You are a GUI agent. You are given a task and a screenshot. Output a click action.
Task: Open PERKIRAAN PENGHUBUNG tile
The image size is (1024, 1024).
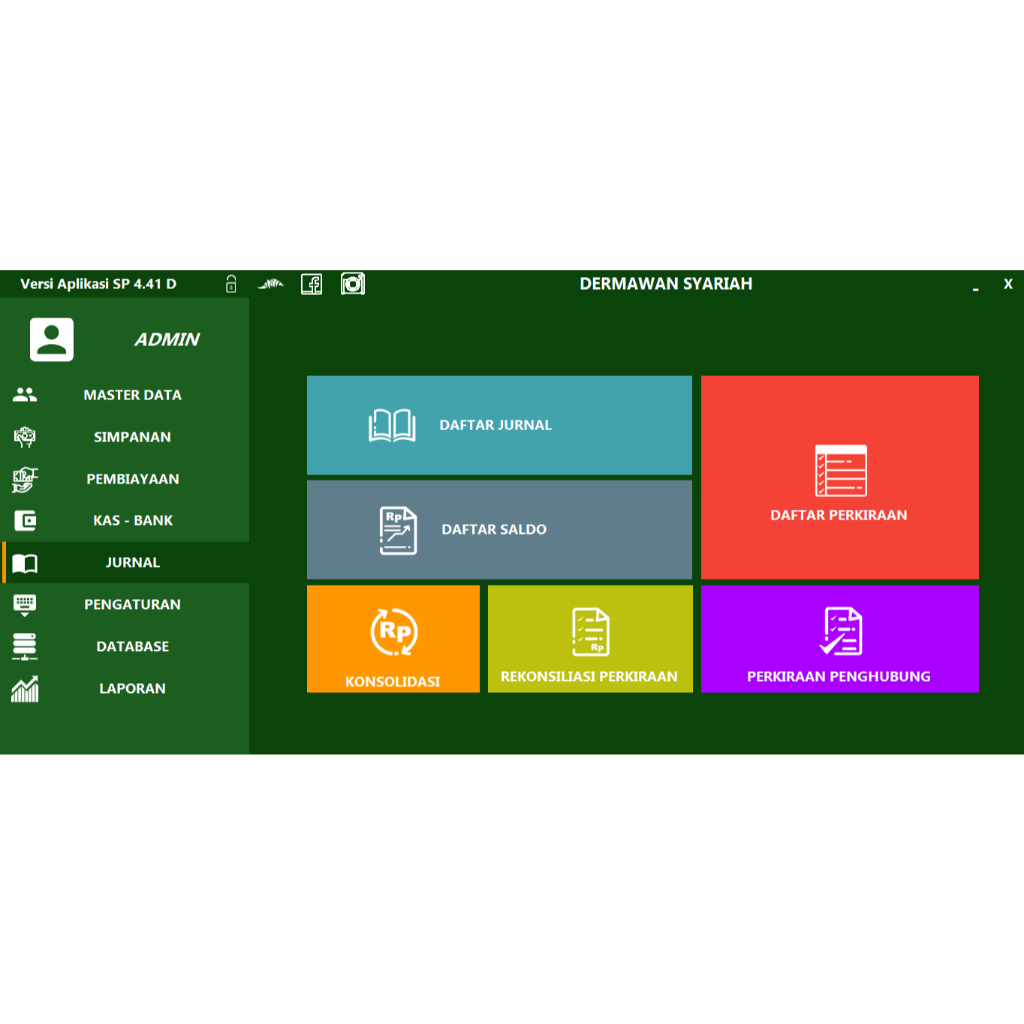coord(840,639)
